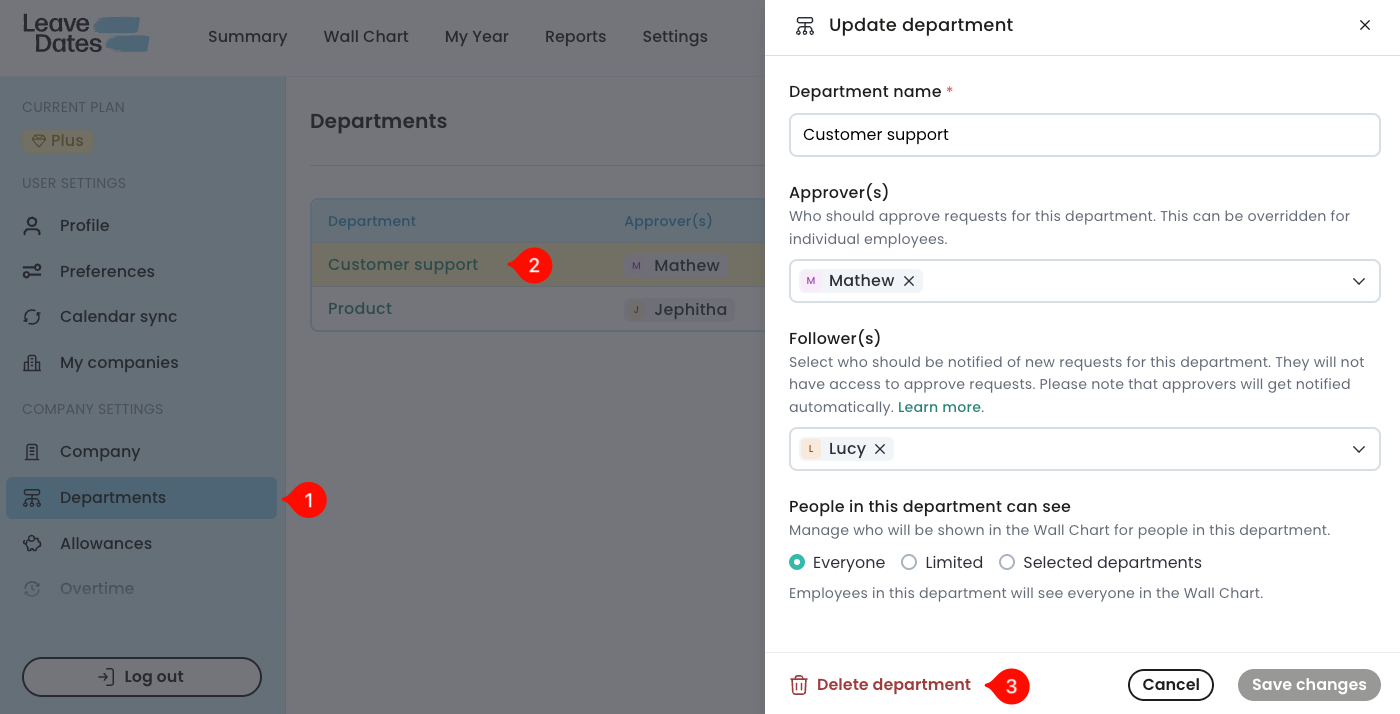Viewport: 1400px width, 714px height.
Task: Choose the Limited visibility radio button
Action: (x=909, y=562)
